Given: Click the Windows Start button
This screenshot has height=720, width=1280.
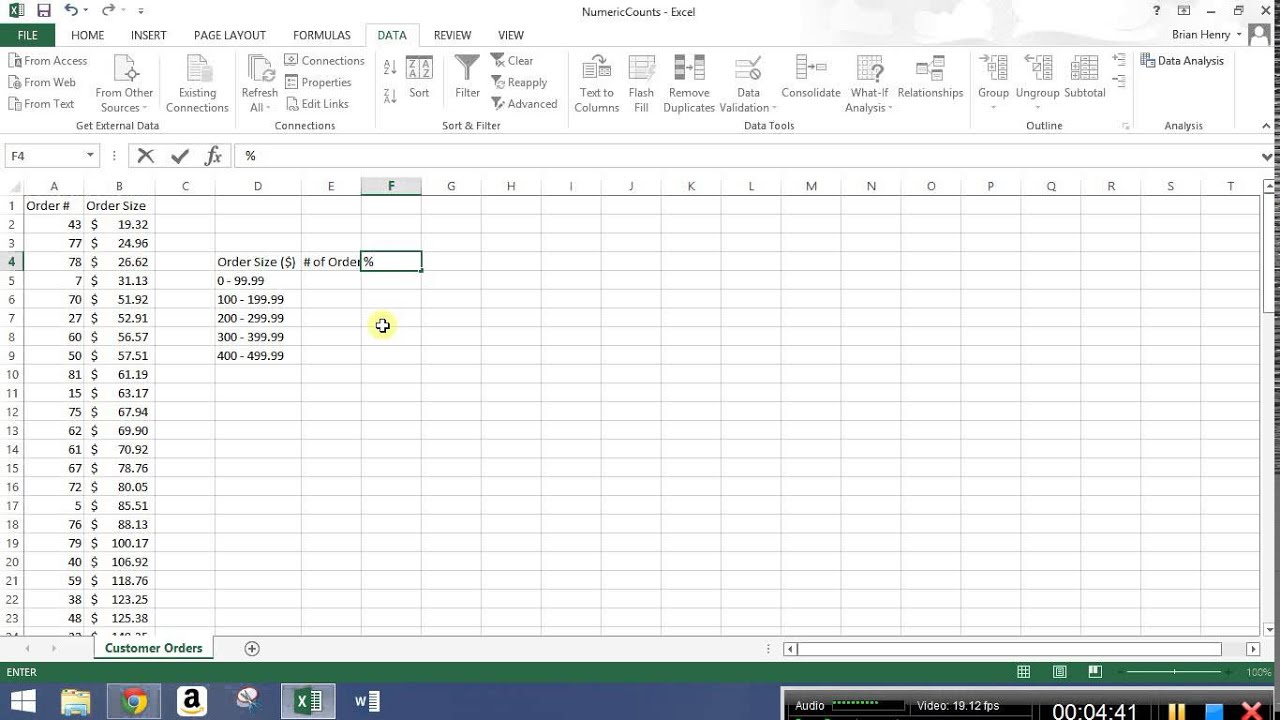Looking at the screenshot, I should [x=22, y=702].
